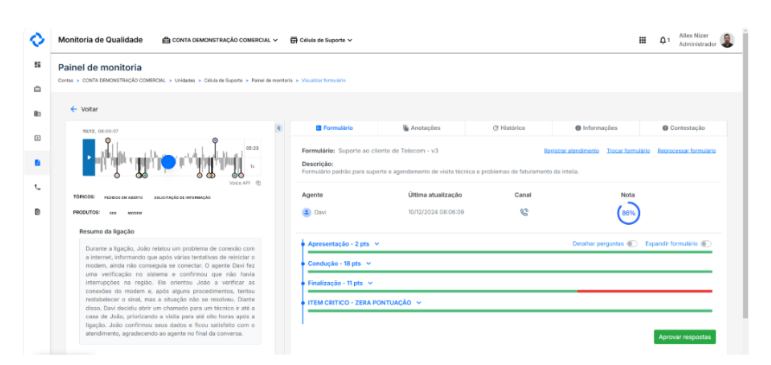
Task: Open the highlighted blue document icon in sidebar
Action: click(x=37, y=163)
